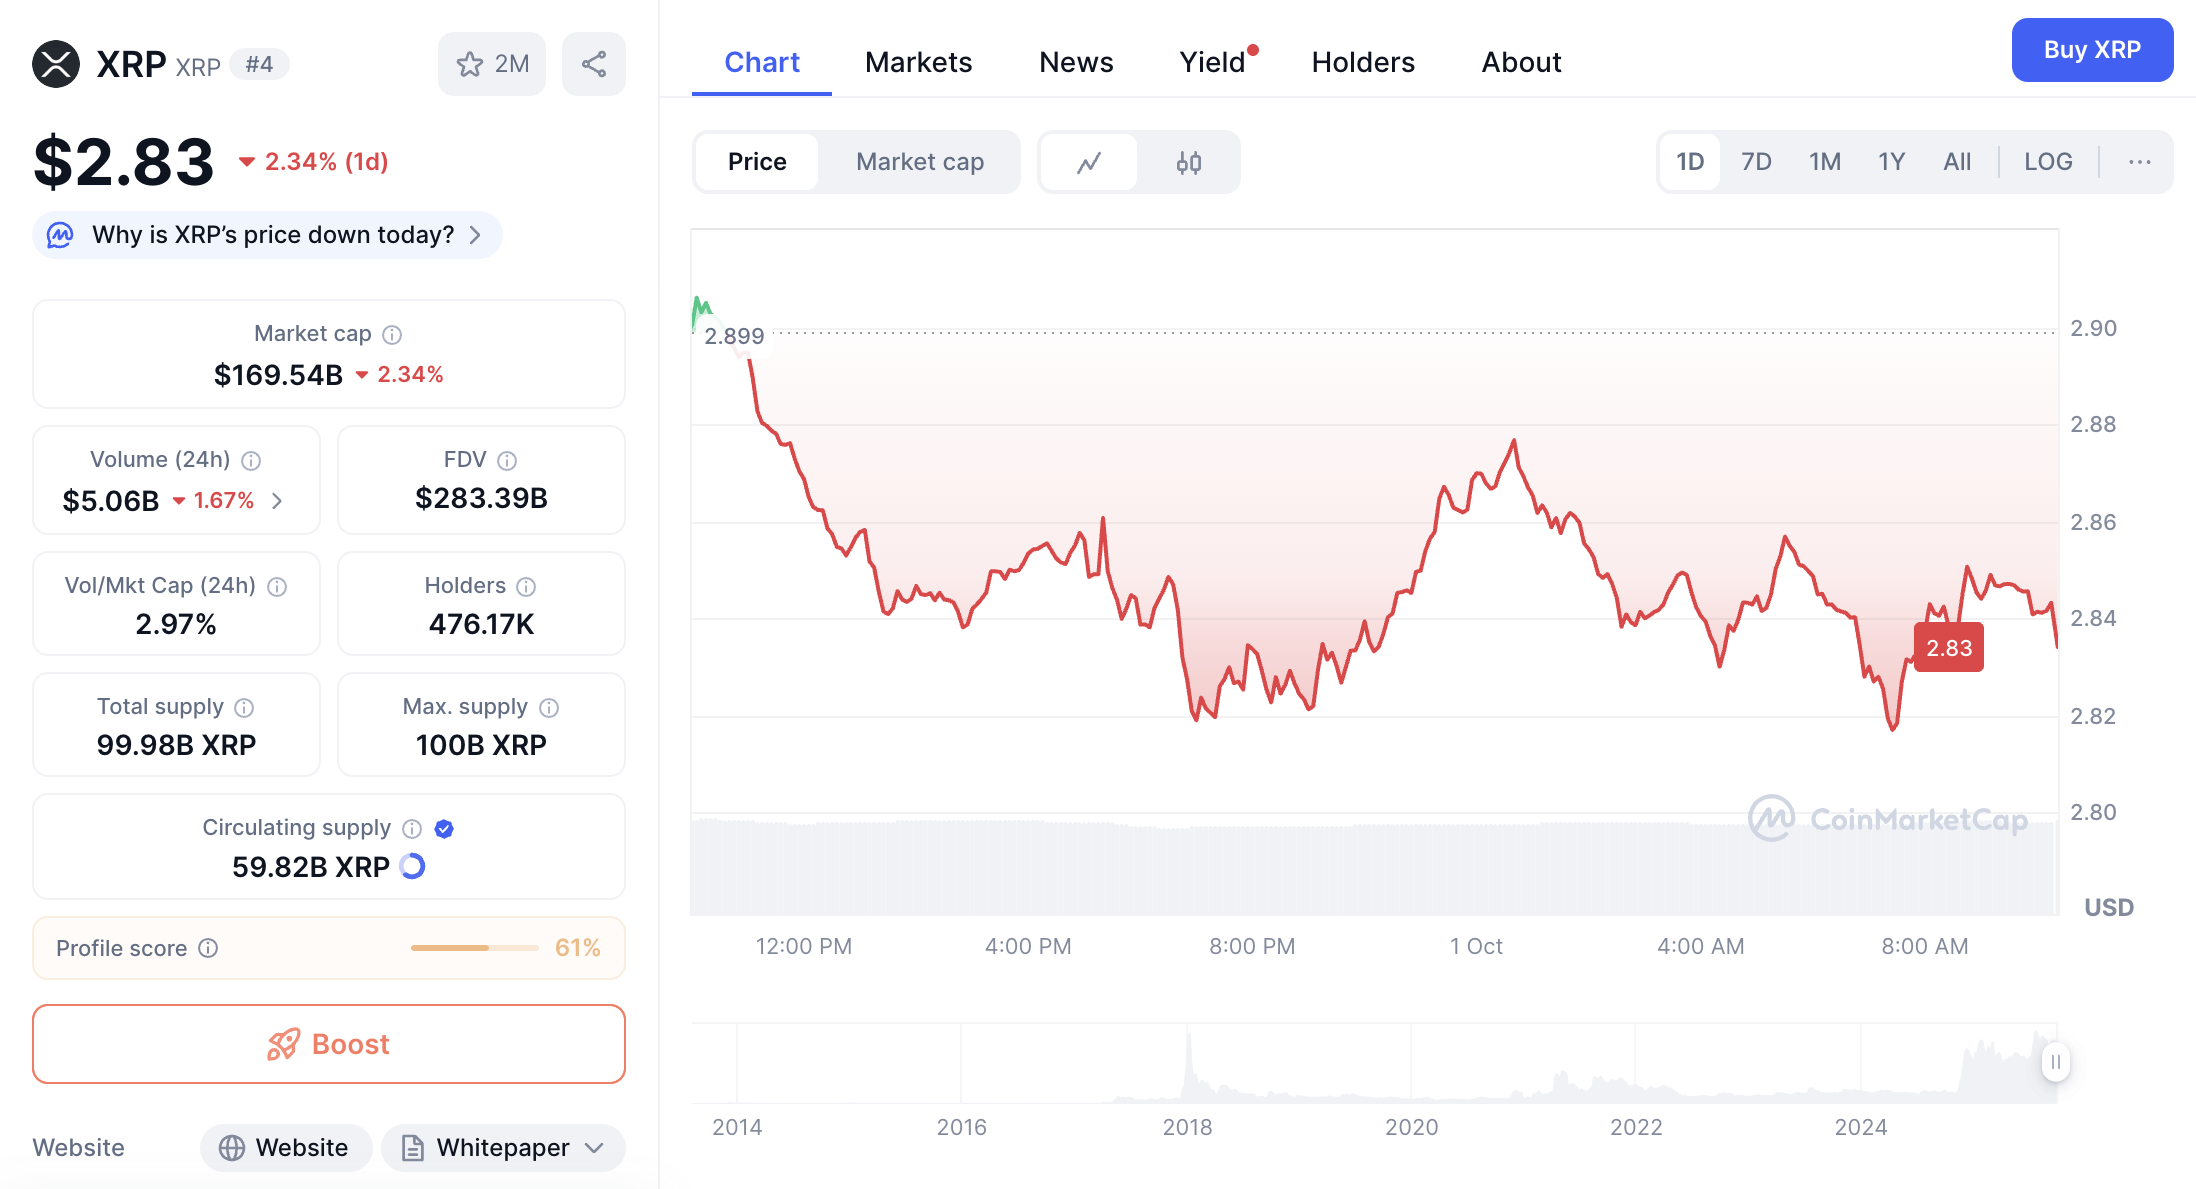Click the Buy XRP button
Screen dimensions: 2196x1189
pyautogui.click(x=2091, y=50)
